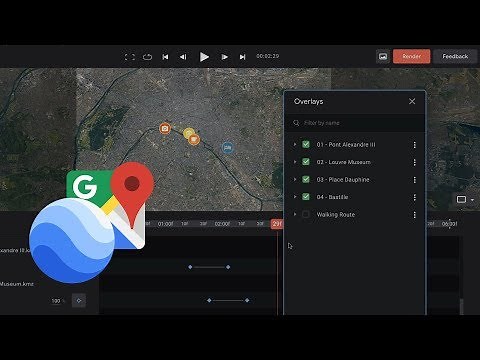
Task: Uncheck 03 - Place Dauphine overlay
Action: pyautogui.click(x=306, y=179)
